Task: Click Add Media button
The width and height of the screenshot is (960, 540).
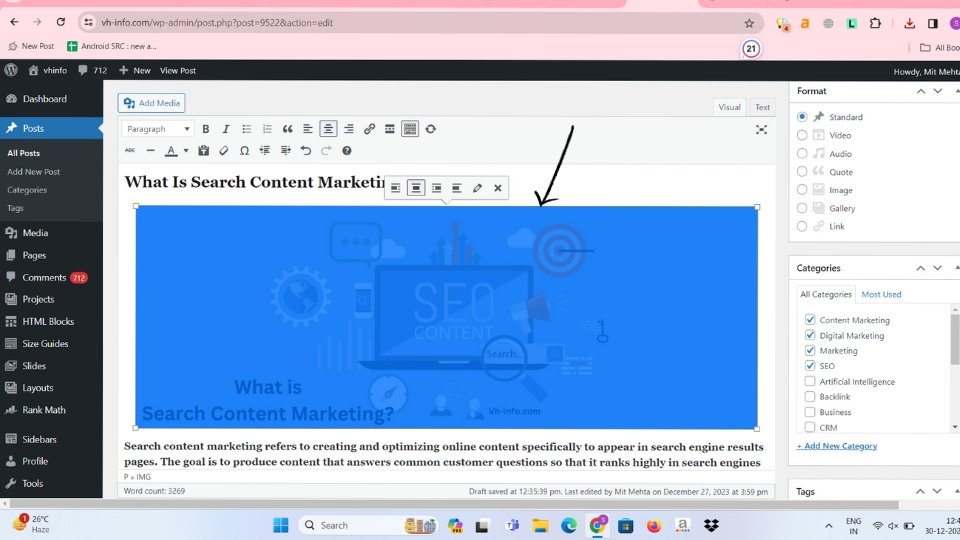Action: 151,103
